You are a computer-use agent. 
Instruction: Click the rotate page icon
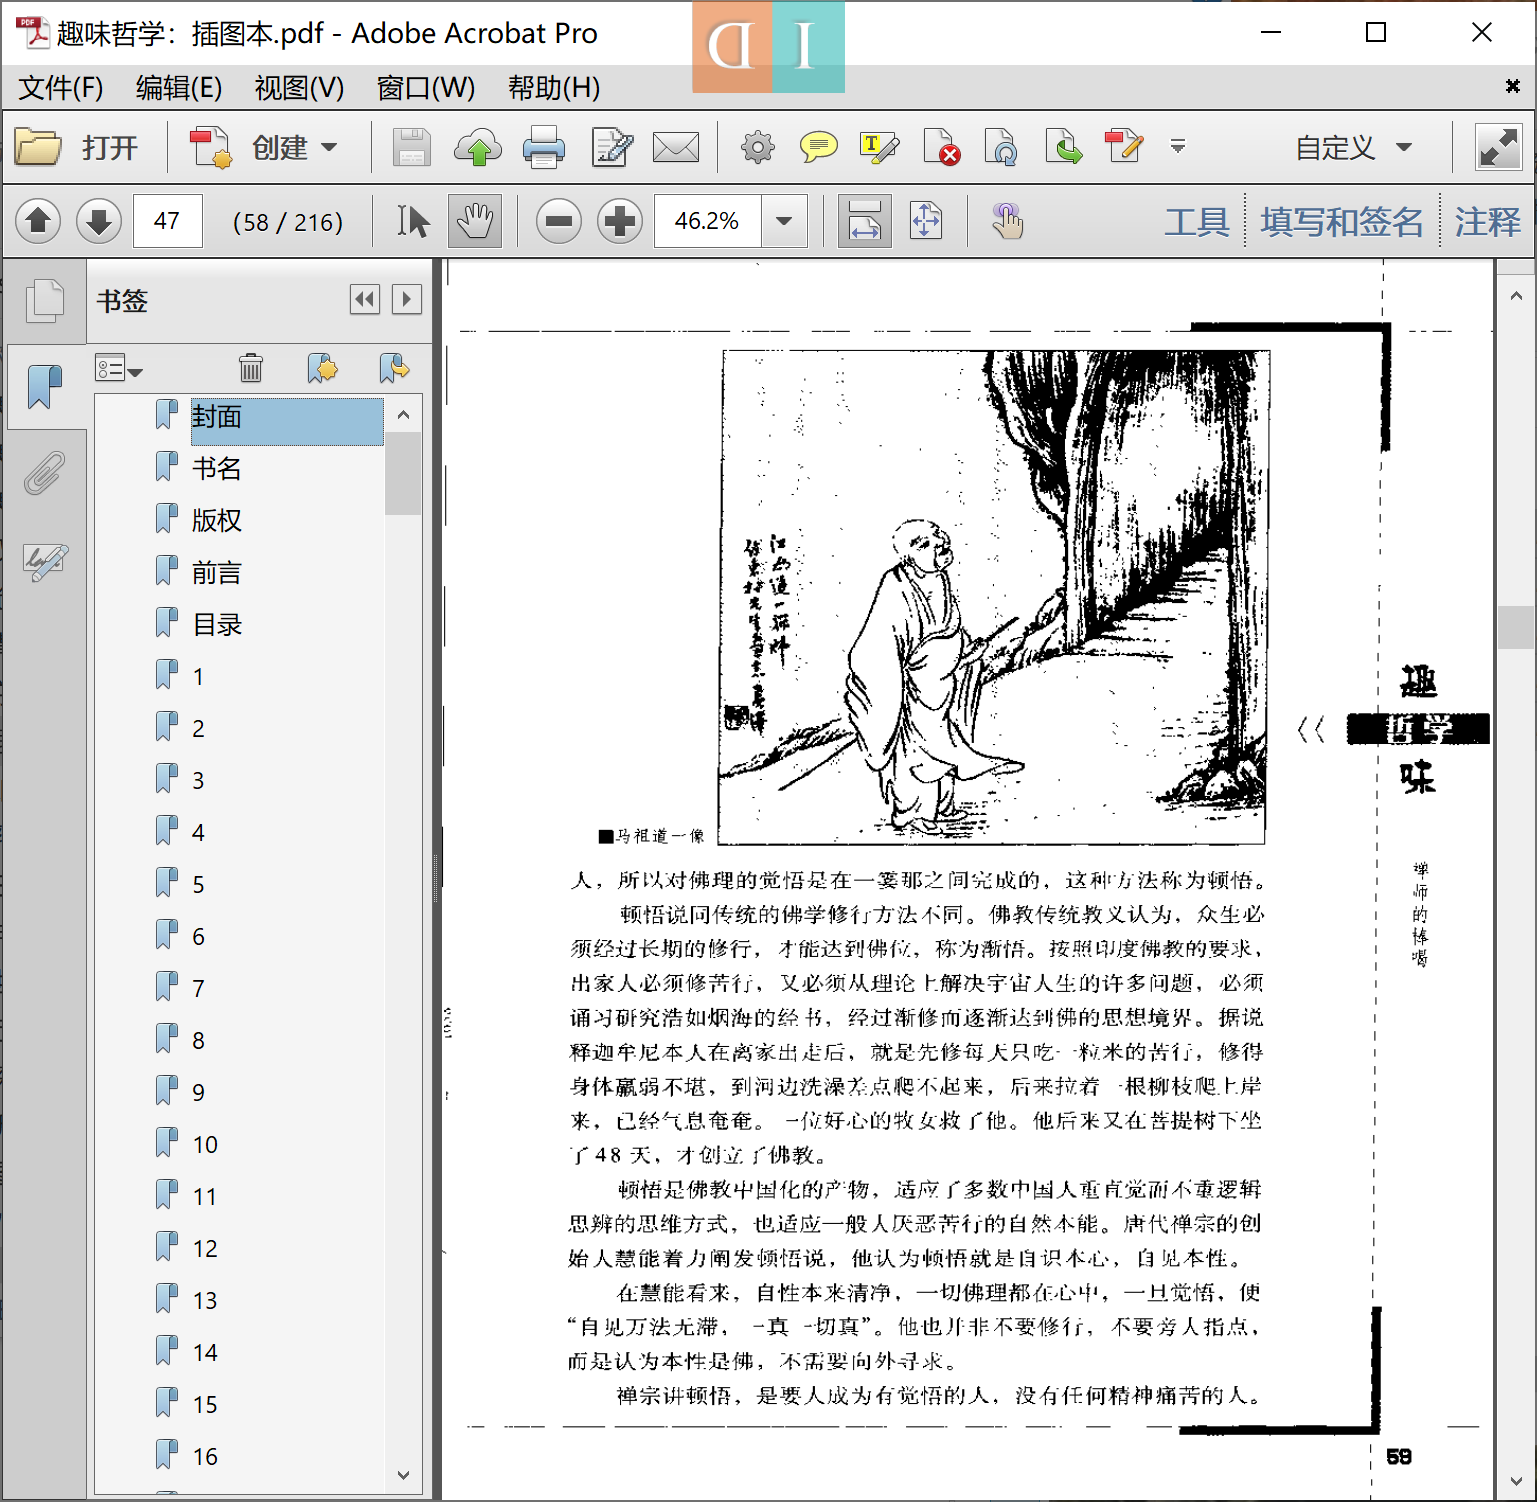[1001, 148]
